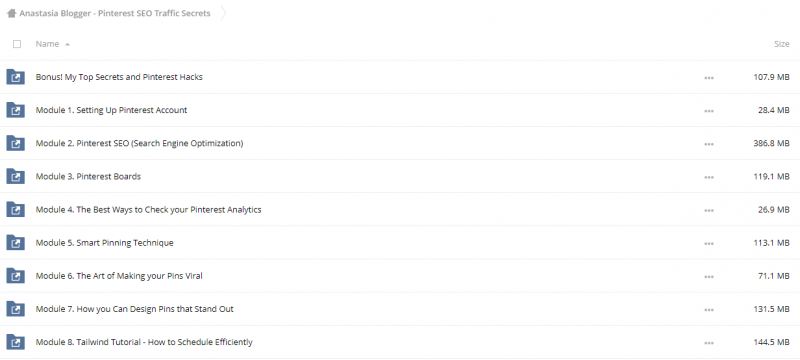
Task: Click folder icon for Module 2 Pinterest SEO
Action: pyautogui.click(x=15, y=143)
